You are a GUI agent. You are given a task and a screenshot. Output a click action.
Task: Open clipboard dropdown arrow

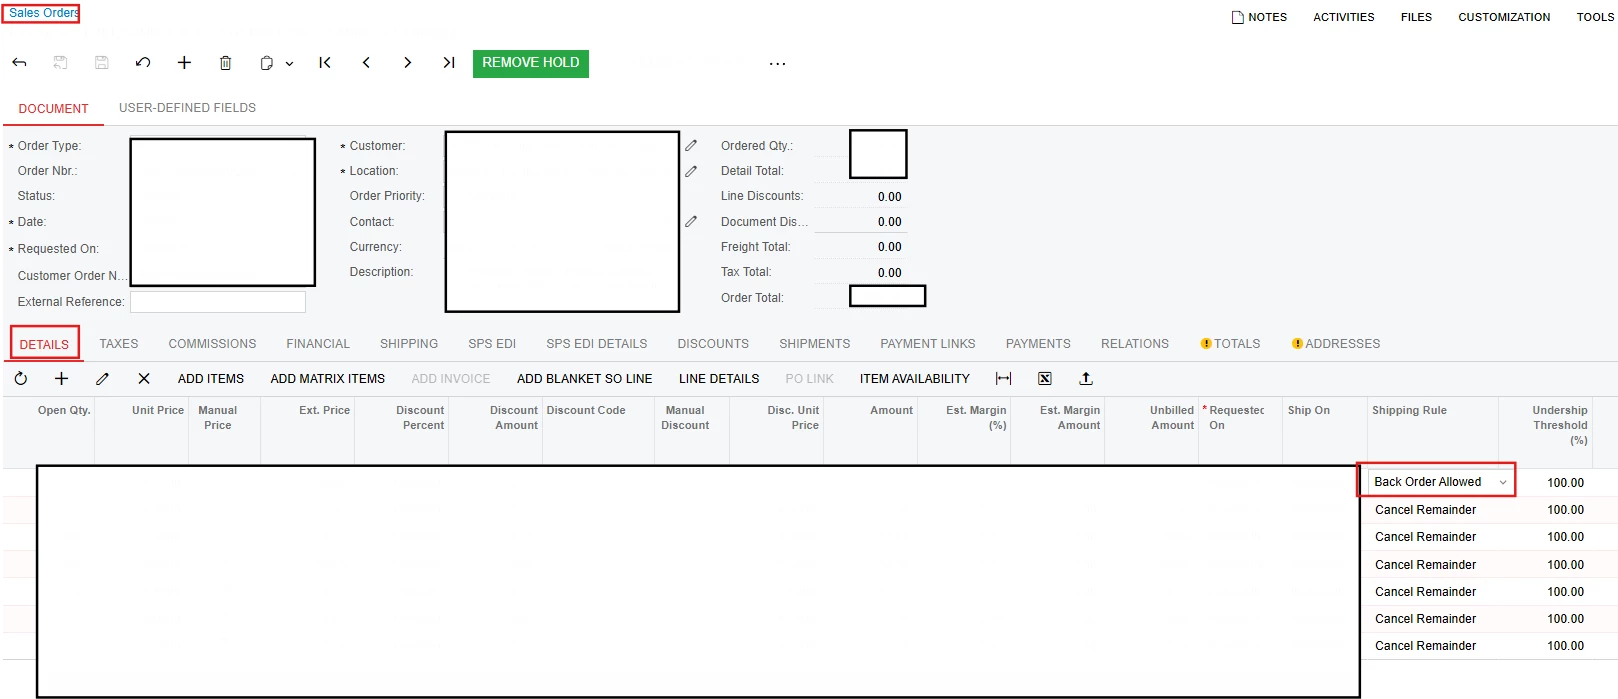(x=289, y=64)
